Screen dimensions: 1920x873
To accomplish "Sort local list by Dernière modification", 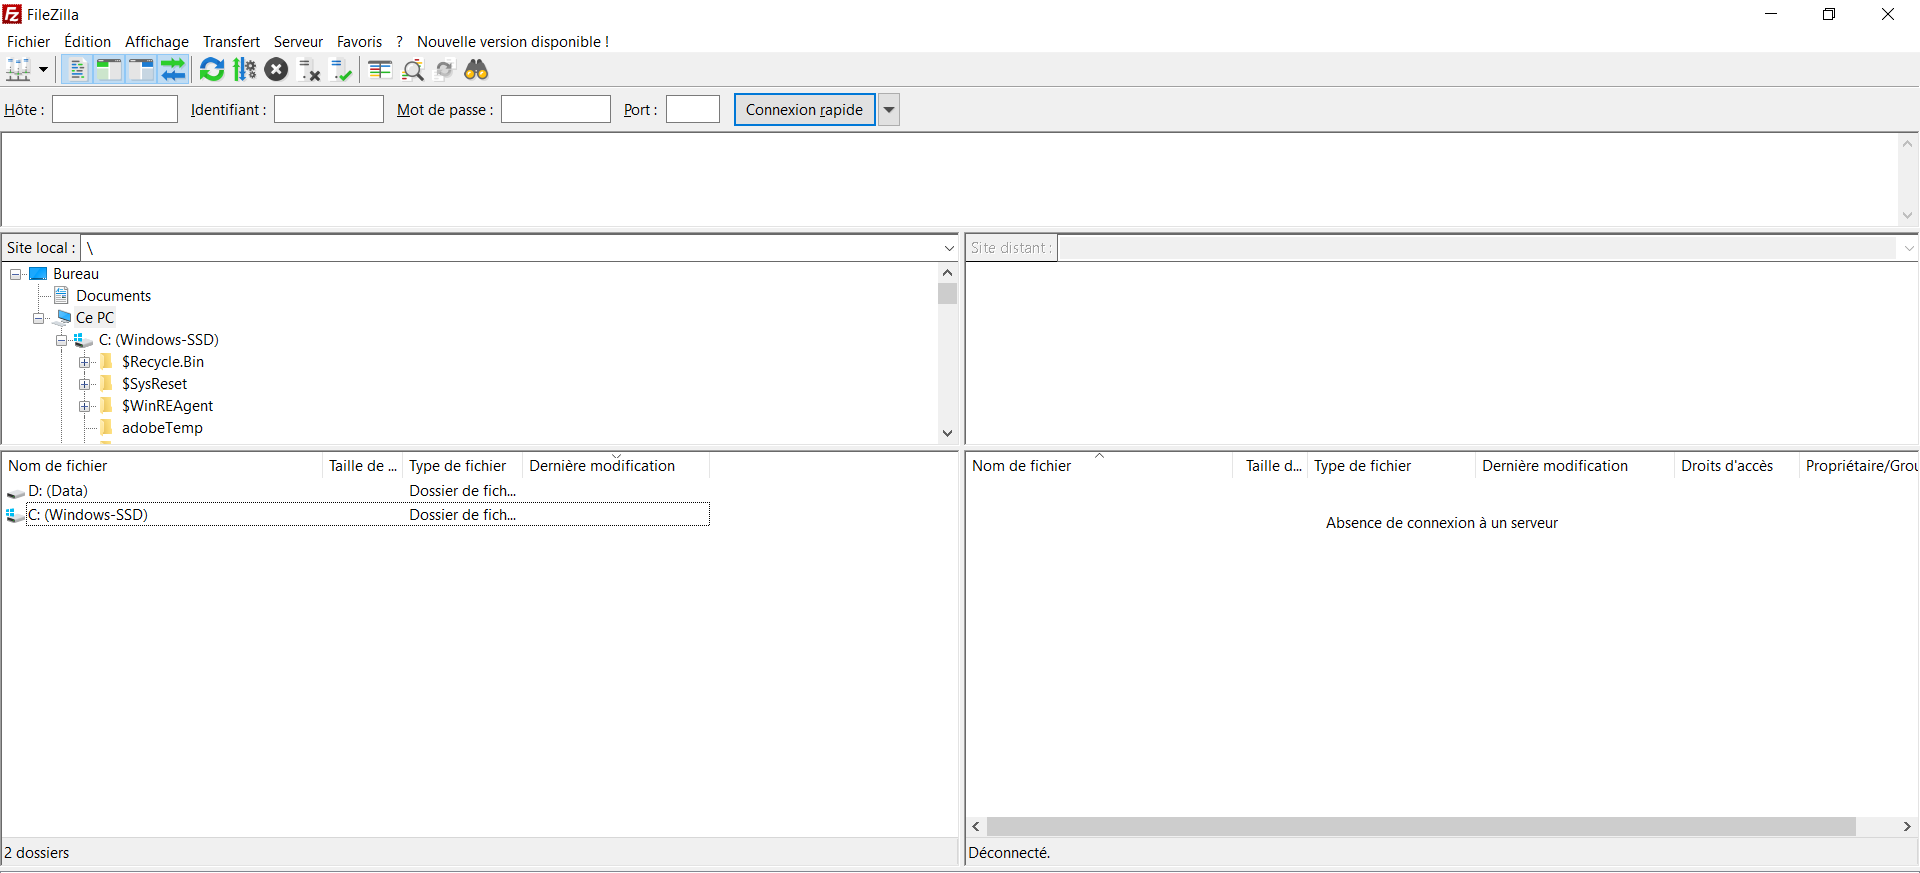I will tap(616, 466).
